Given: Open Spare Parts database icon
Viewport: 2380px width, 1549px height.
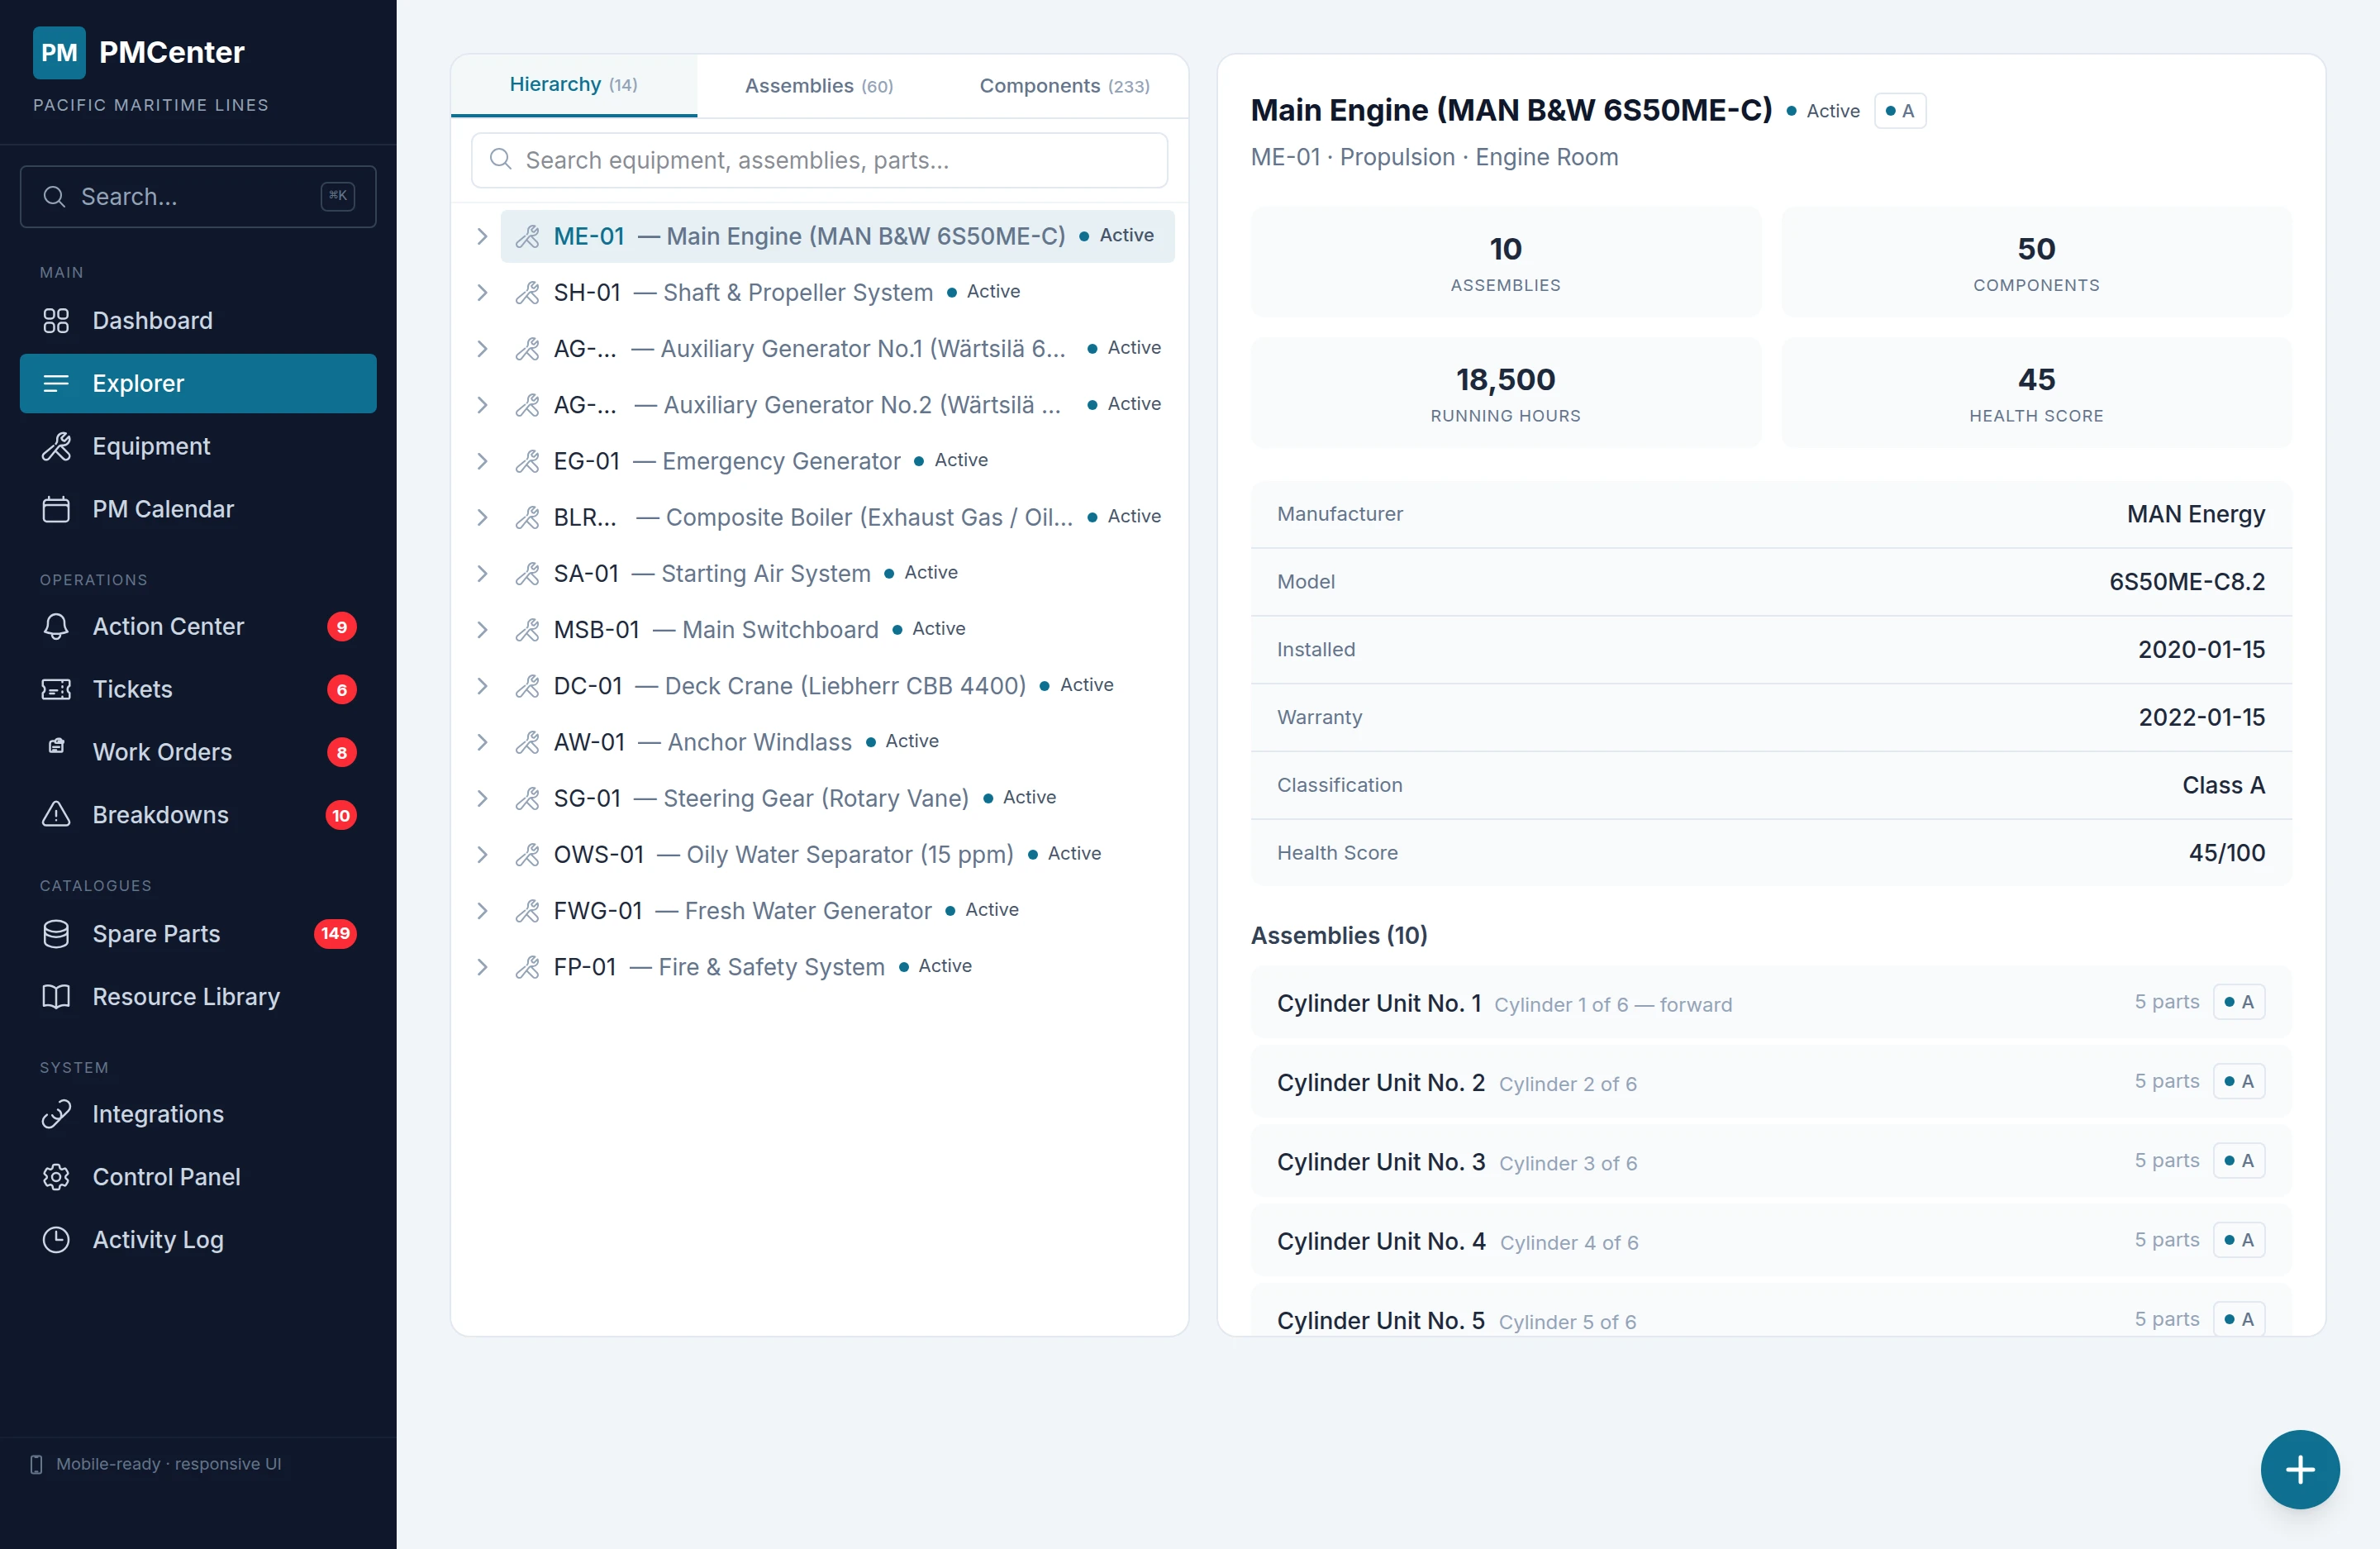Looking at the screenshot, I should [56, 934].
